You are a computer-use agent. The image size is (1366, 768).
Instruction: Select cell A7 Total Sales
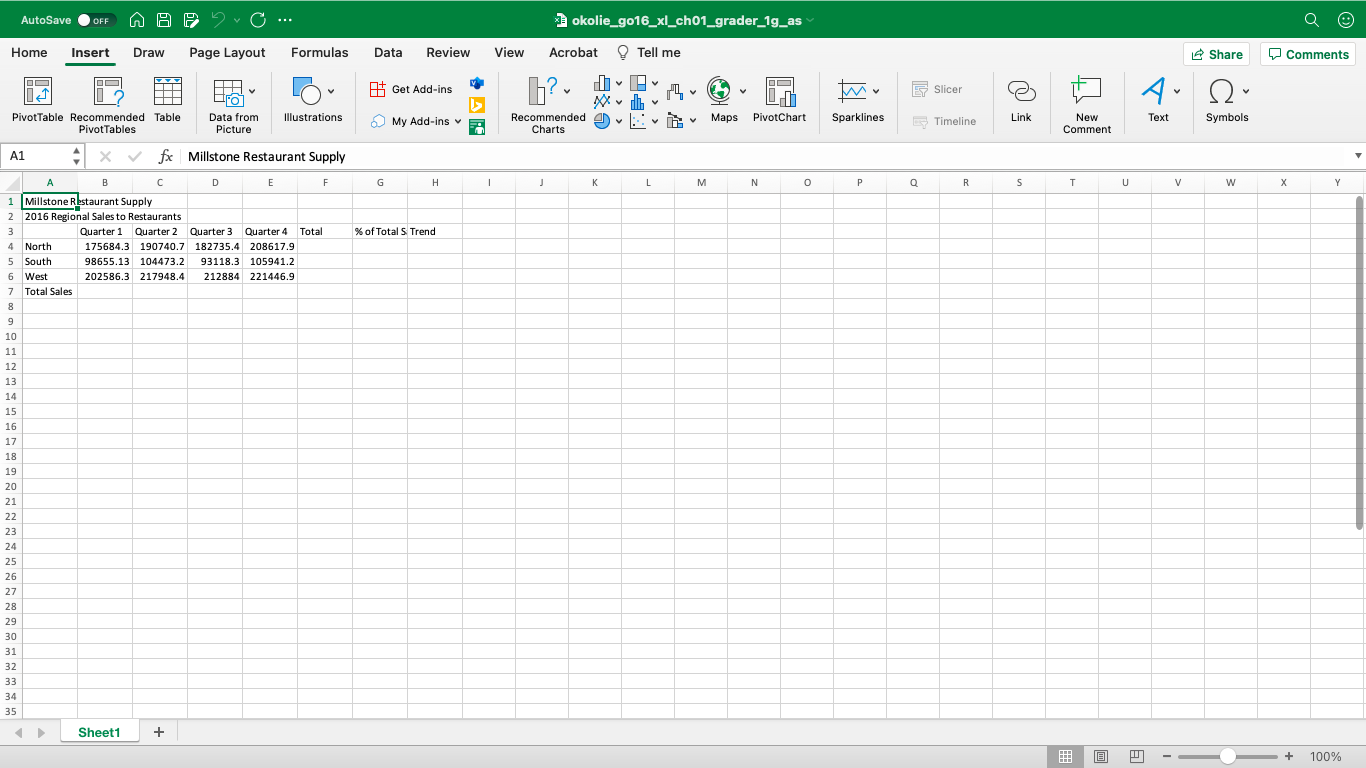pyautogui.click(x=50, y=291)
